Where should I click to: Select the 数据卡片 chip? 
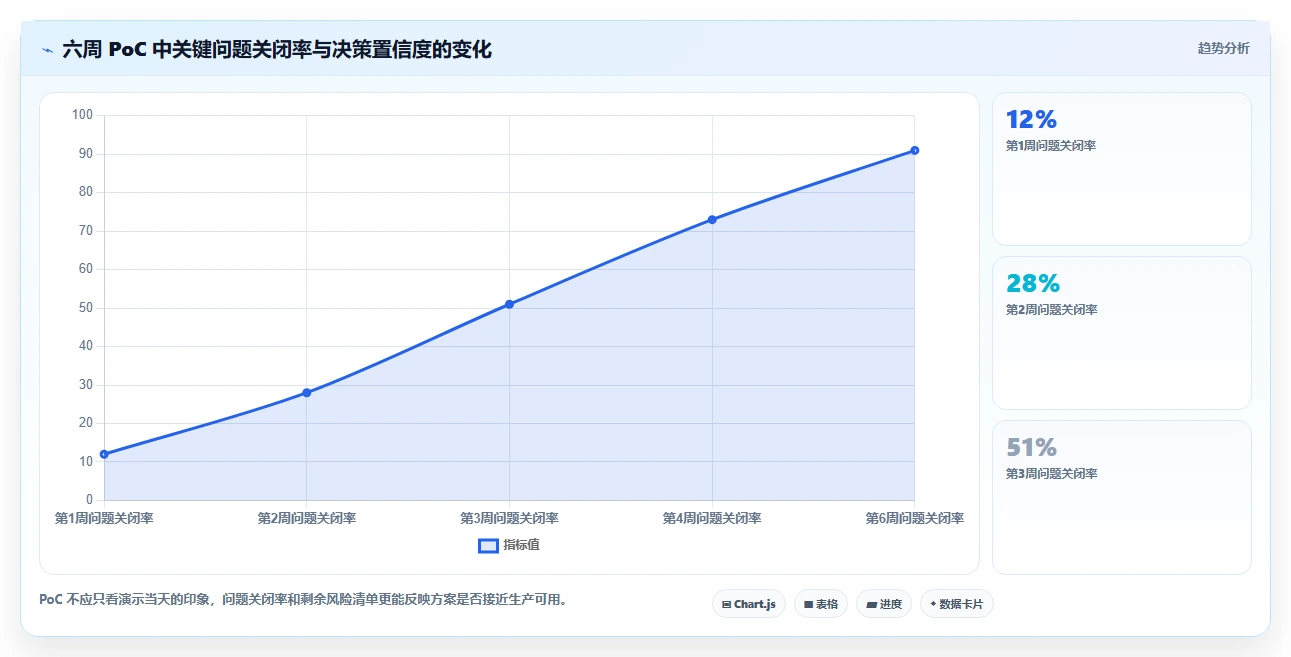(956, 604)
